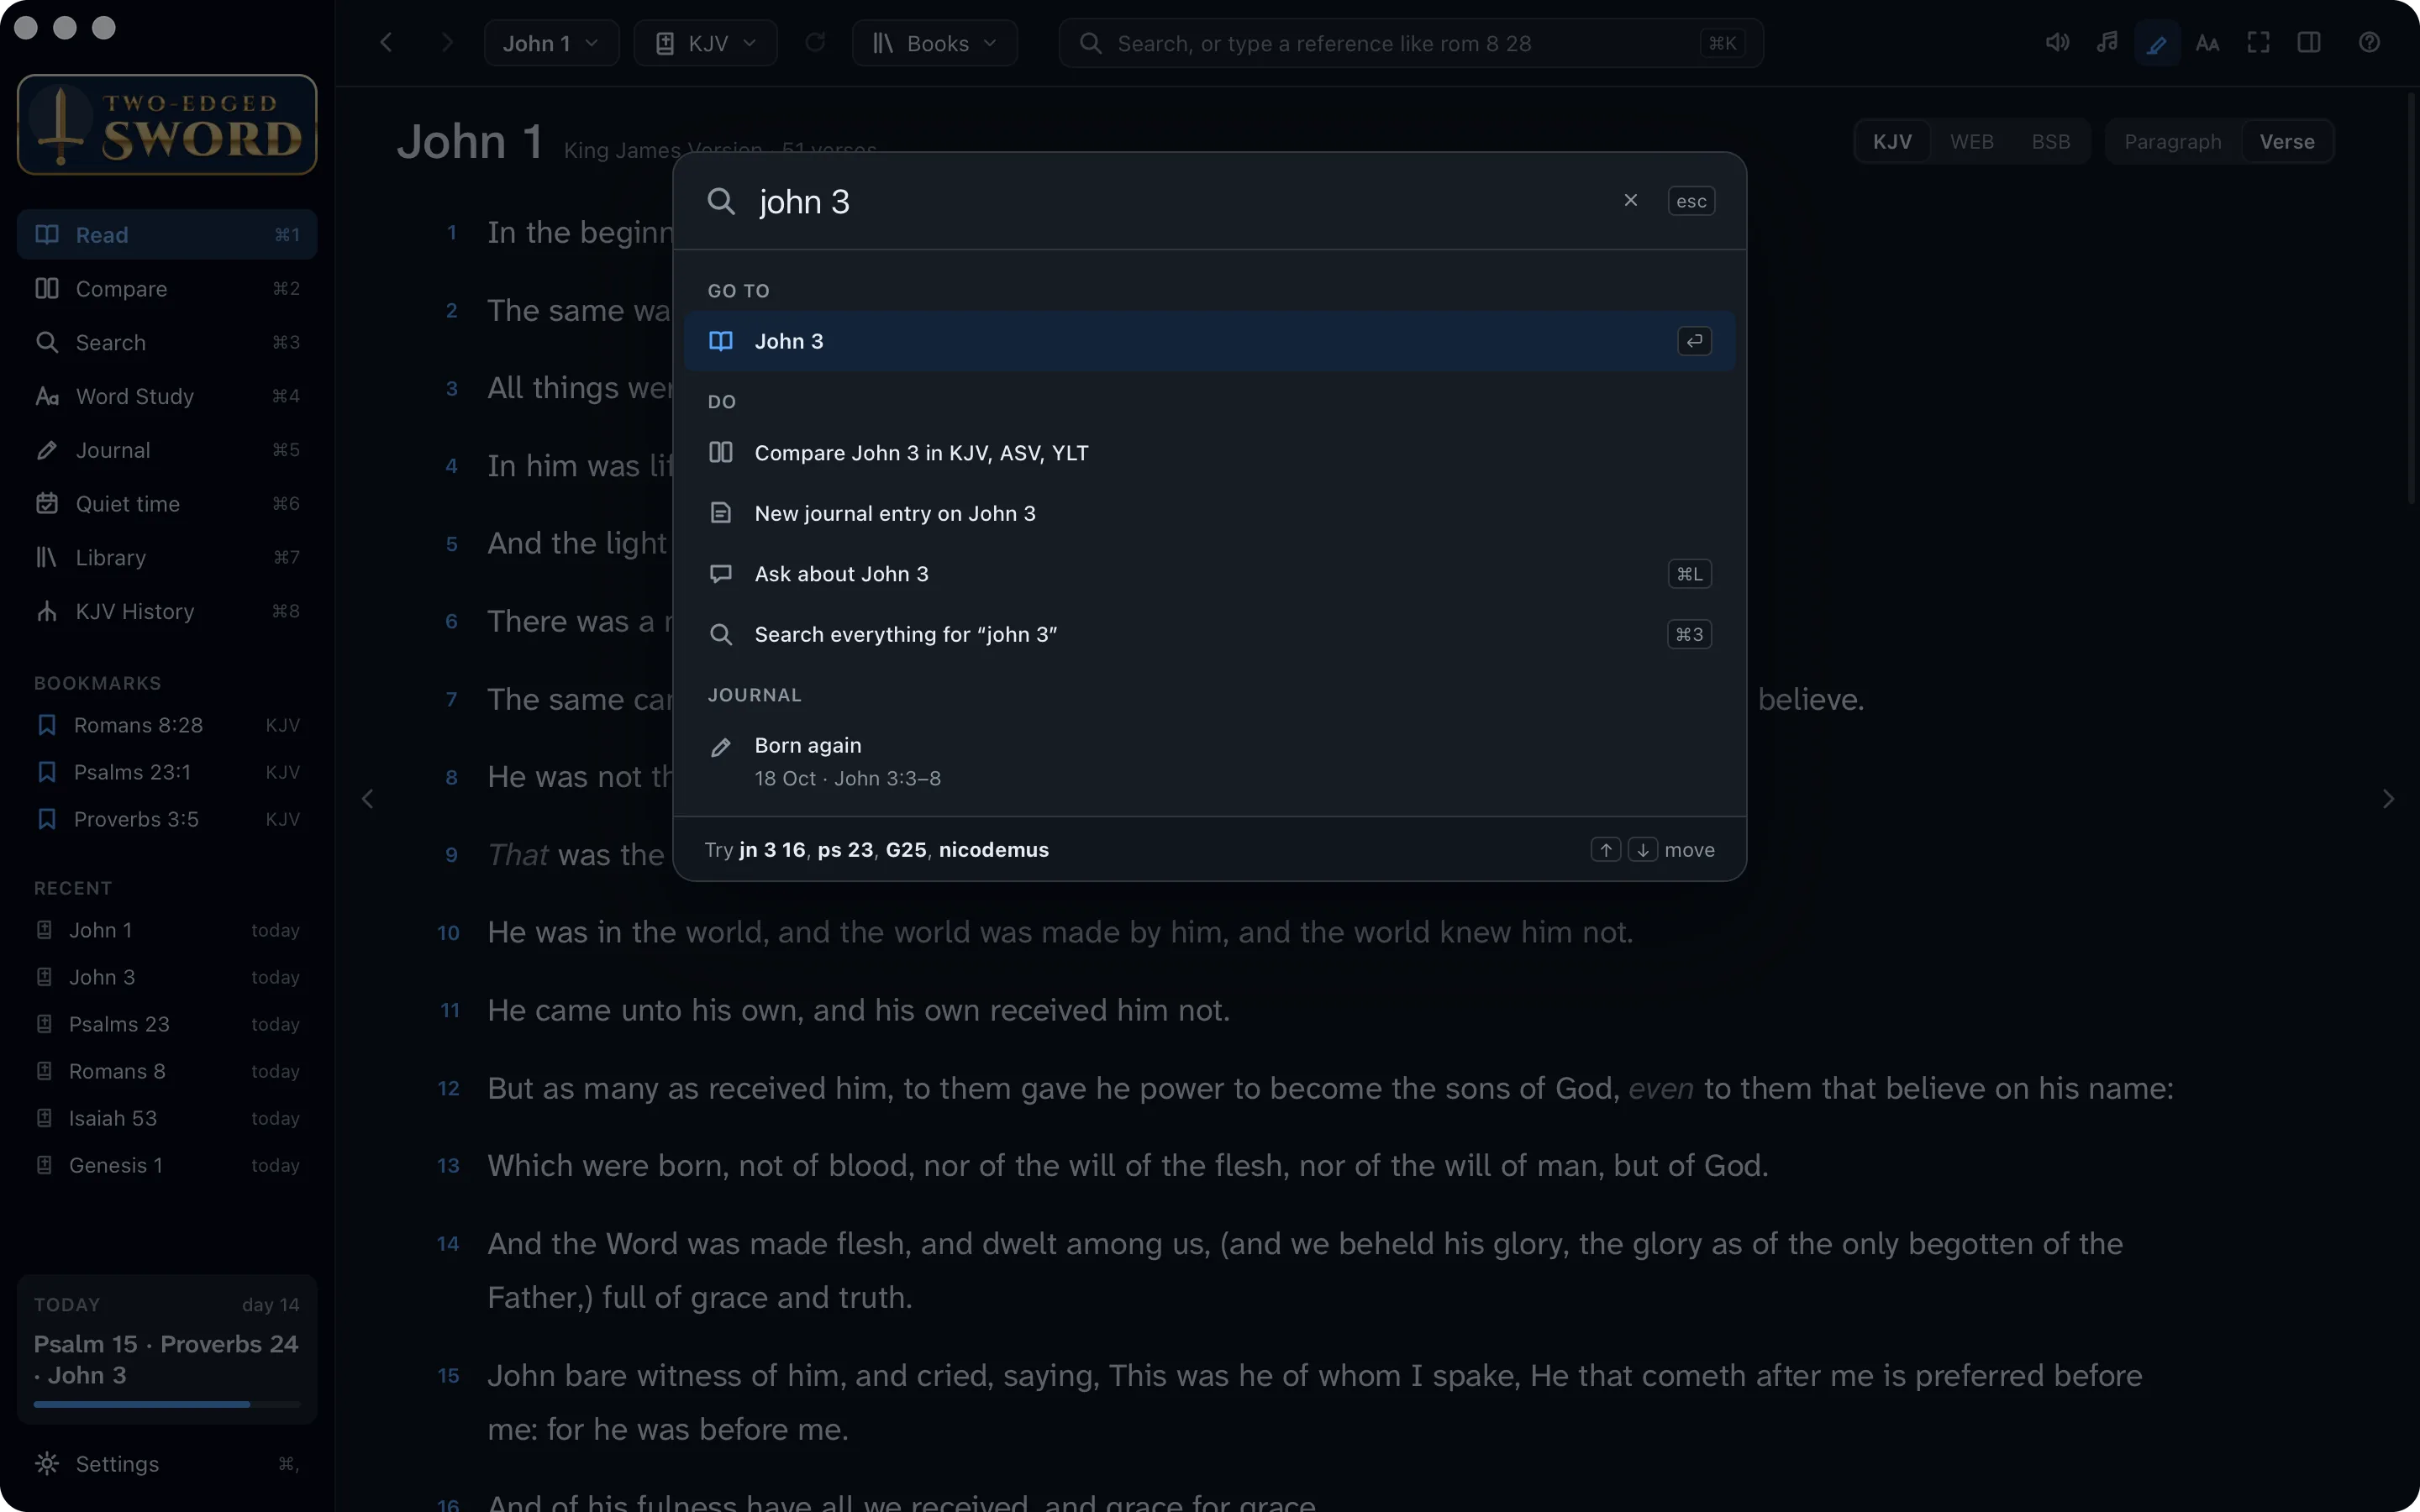
Task: Click the audio speaker icon in the toolbar
Action: click(2057, 43)
